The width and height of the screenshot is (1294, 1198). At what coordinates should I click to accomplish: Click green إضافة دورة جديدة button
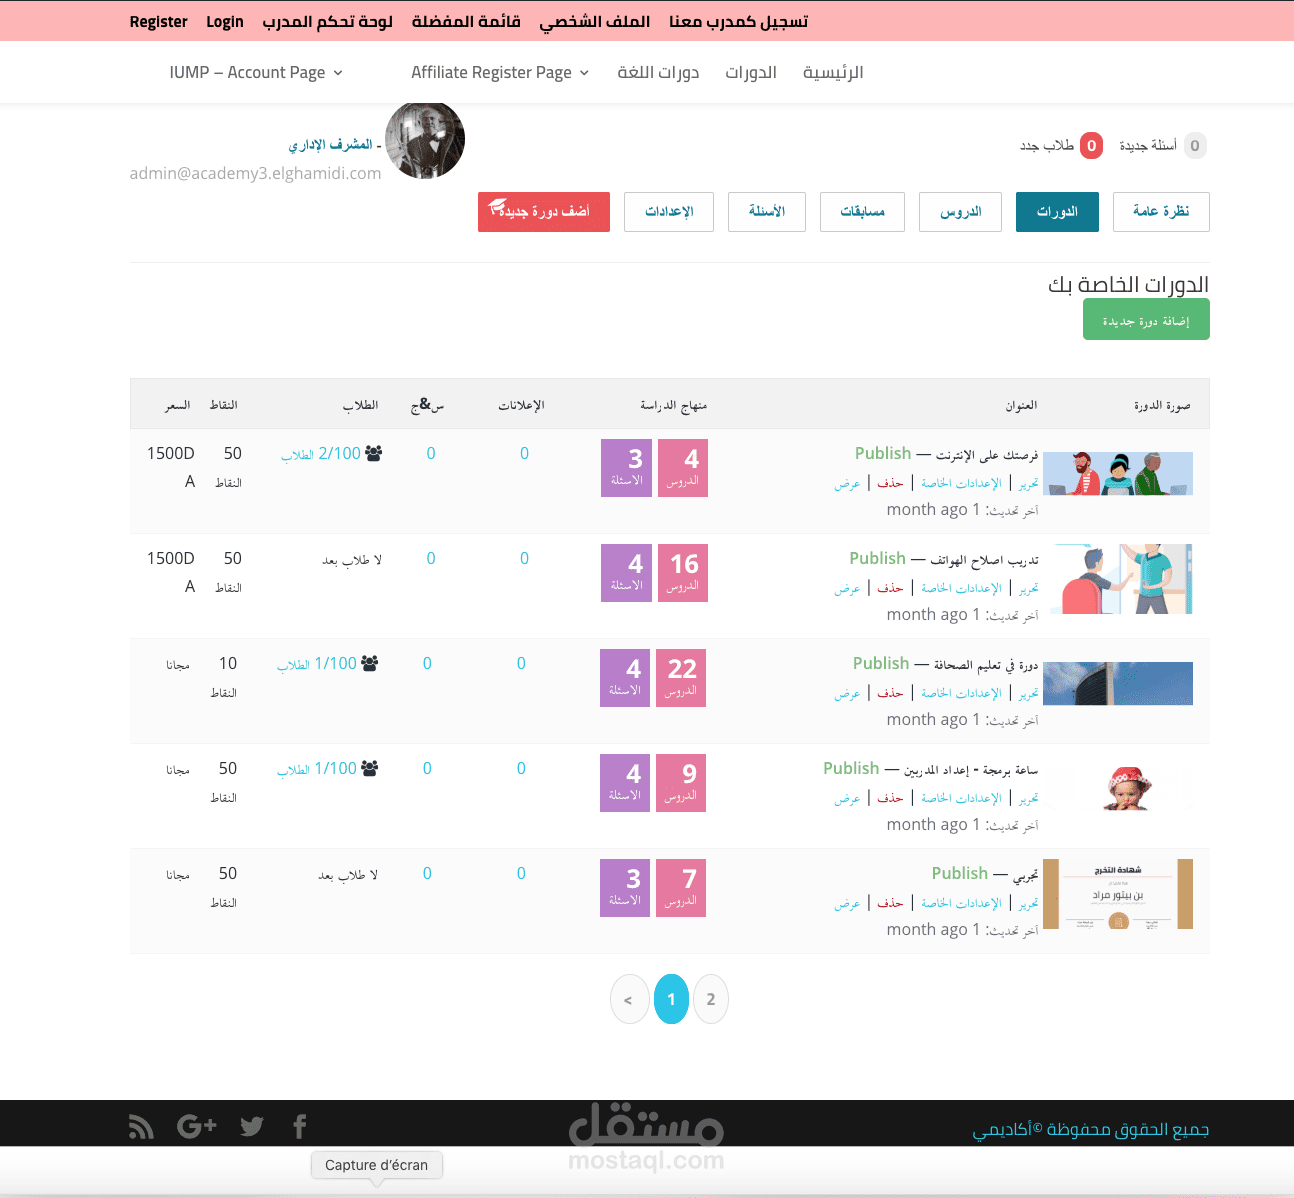pyautogui.click(x=1146, y=319)
